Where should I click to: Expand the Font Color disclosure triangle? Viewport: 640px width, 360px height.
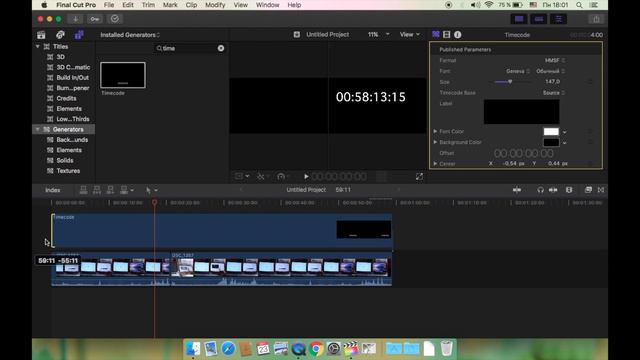(x=435, y=131)
